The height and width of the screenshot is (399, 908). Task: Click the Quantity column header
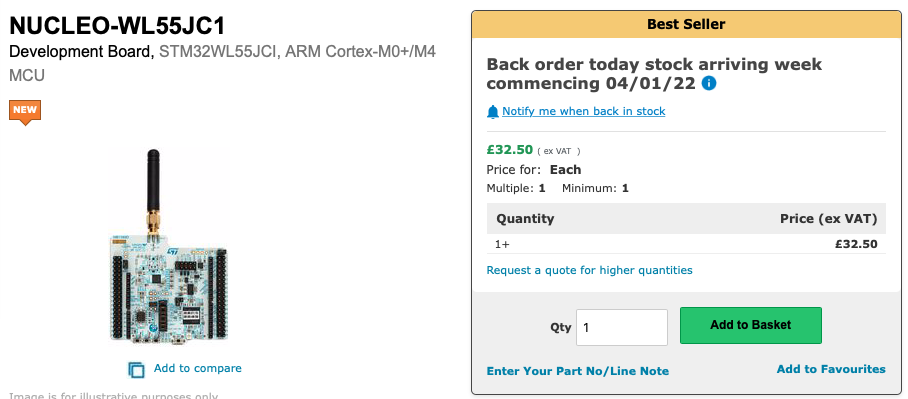point(525,218)
